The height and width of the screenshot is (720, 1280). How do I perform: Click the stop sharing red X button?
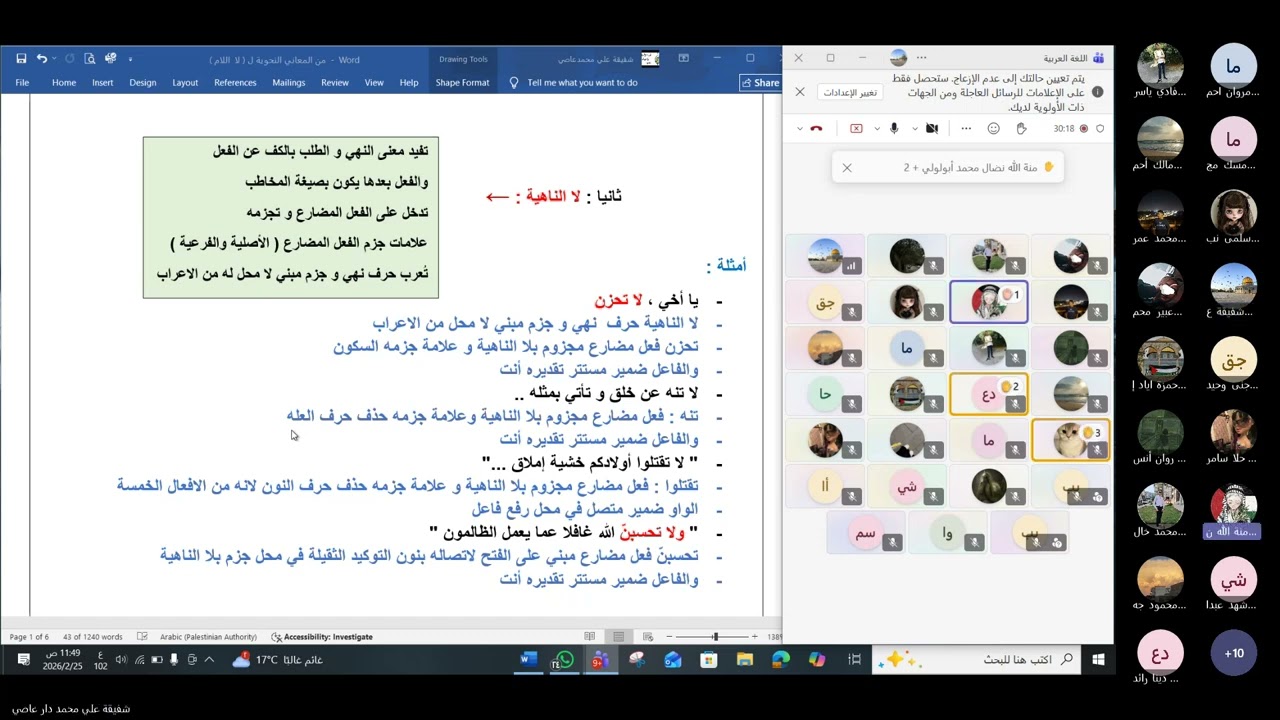[x=856, y=128]
